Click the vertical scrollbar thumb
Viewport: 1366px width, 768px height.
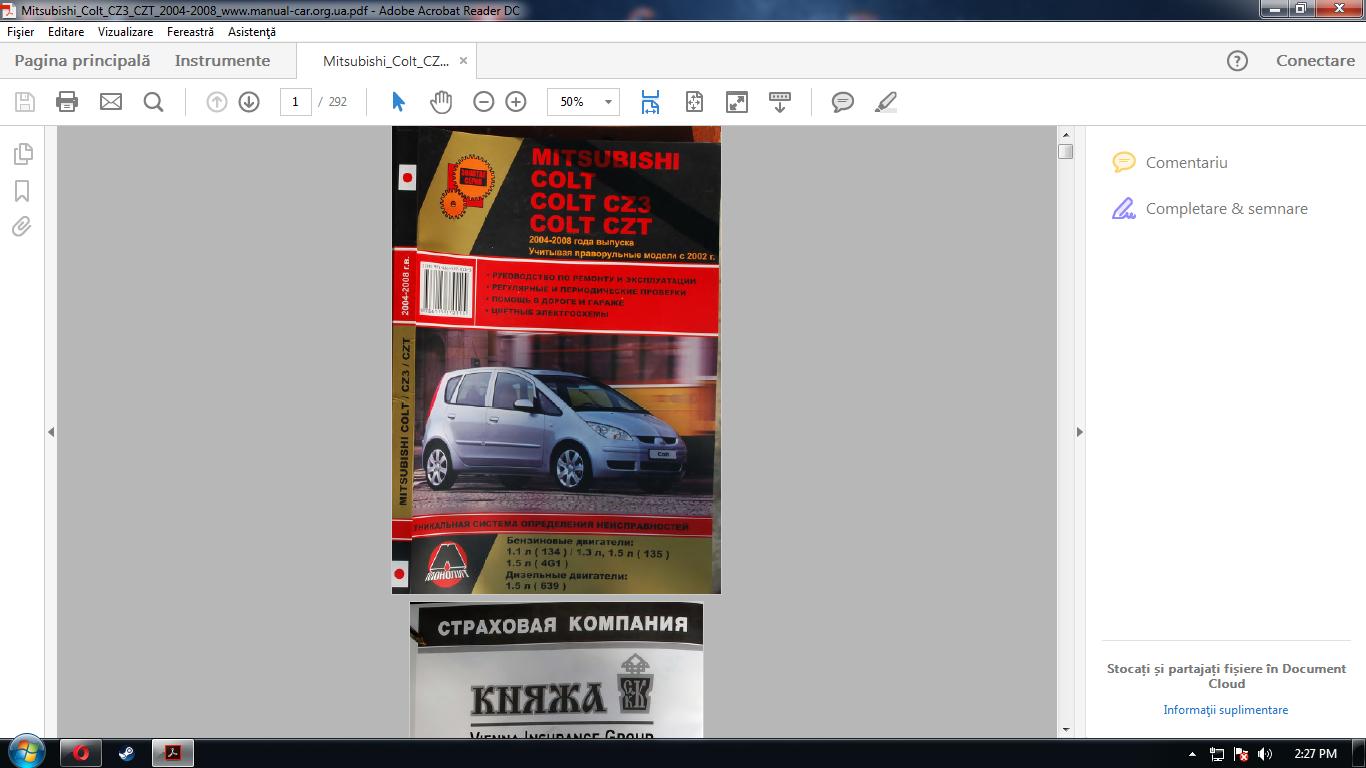pos(1066,152)
